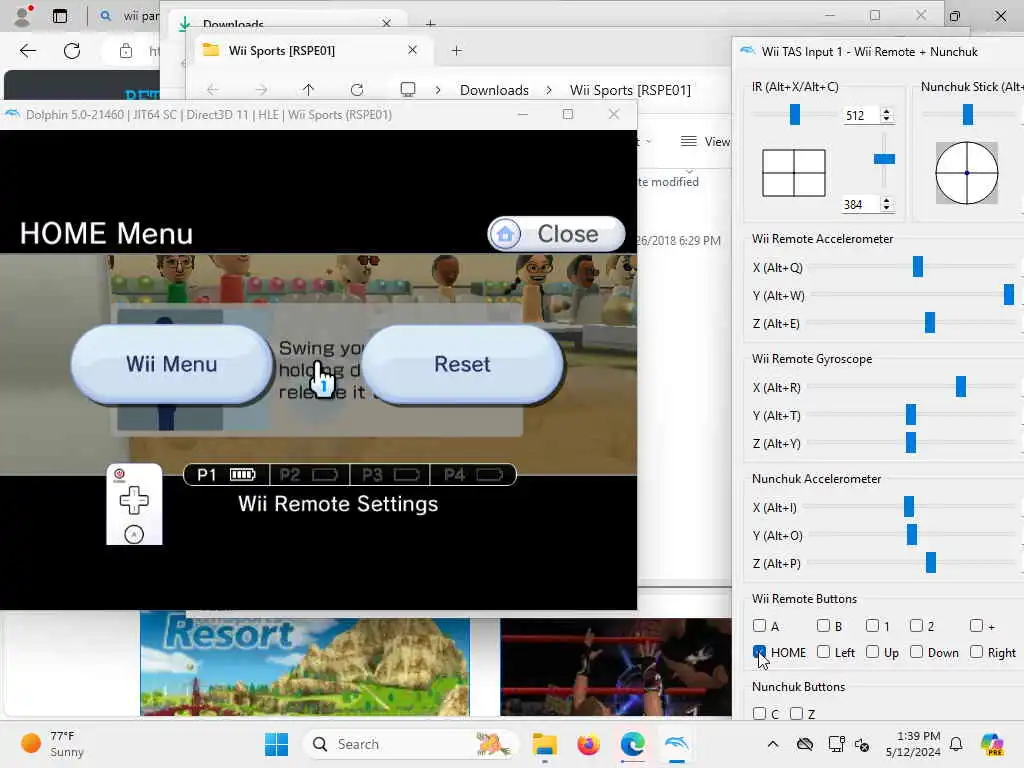Open Microsoft Edge from the taskbar

point(632,744)
